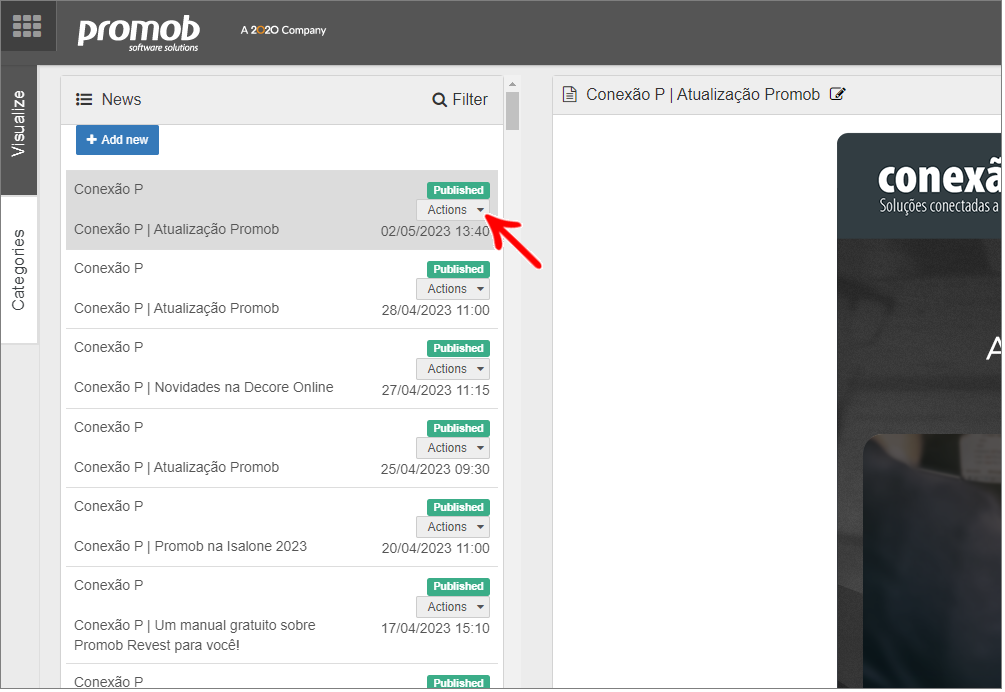Open the apps grid menu icon

27,26
